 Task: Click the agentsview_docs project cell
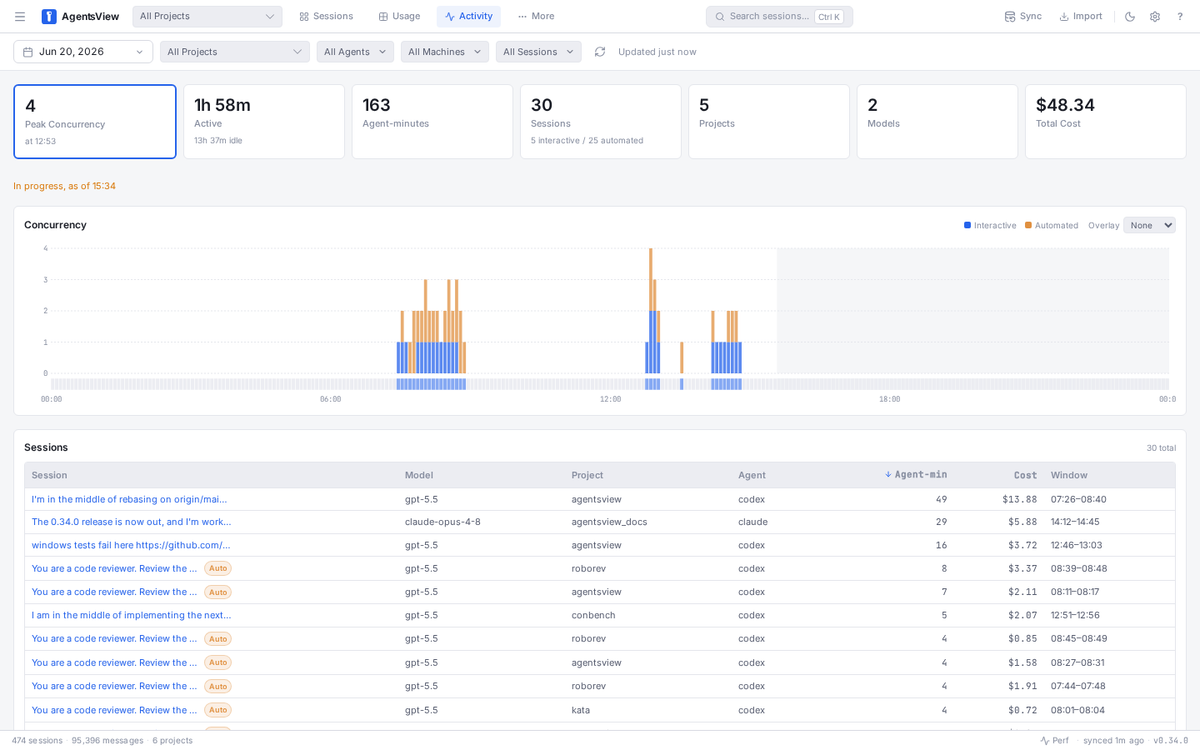pos(609,522)
